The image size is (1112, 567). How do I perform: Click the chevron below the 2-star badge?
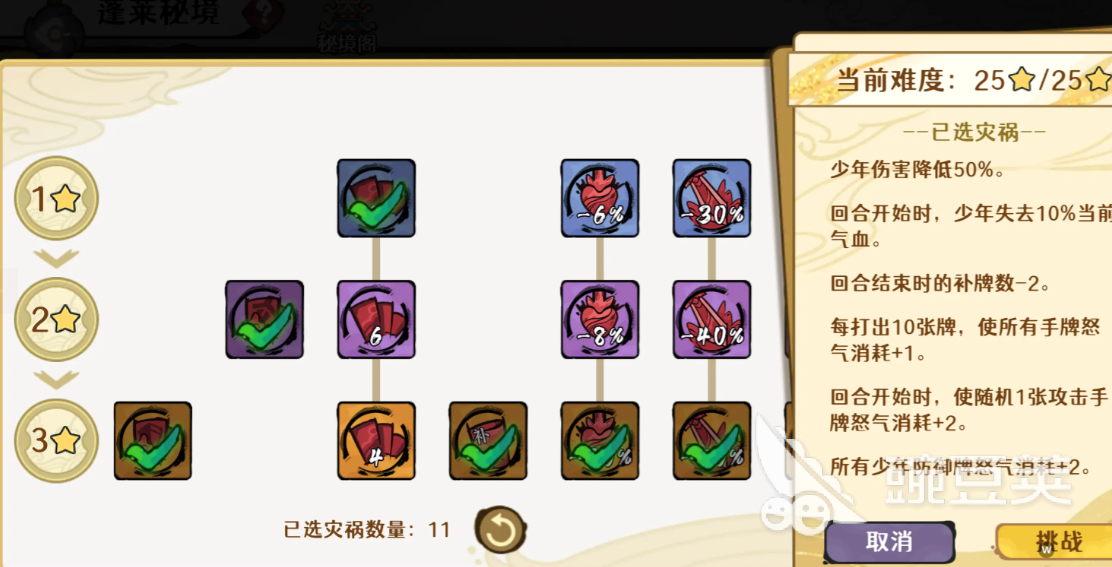coord(57,380)
